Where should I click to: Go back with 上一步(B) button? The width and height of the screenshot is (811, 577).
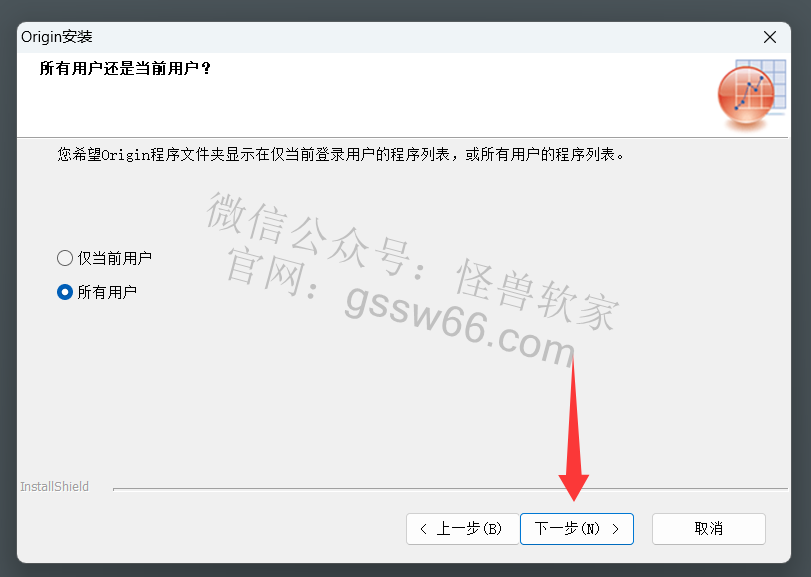[462, 529]
